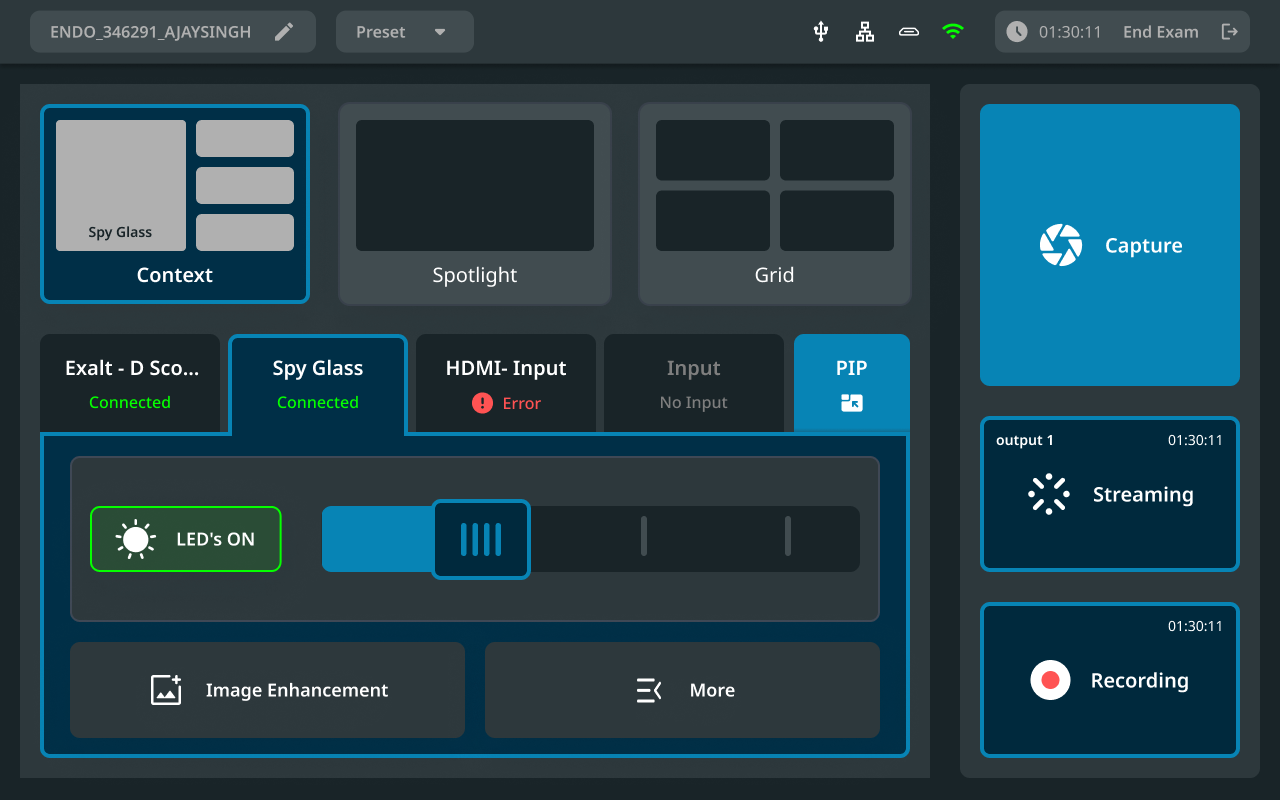Viewport: 1280px width, 800px height.
Task: Click the streaming spinner icon
Action: point(1049,494)
